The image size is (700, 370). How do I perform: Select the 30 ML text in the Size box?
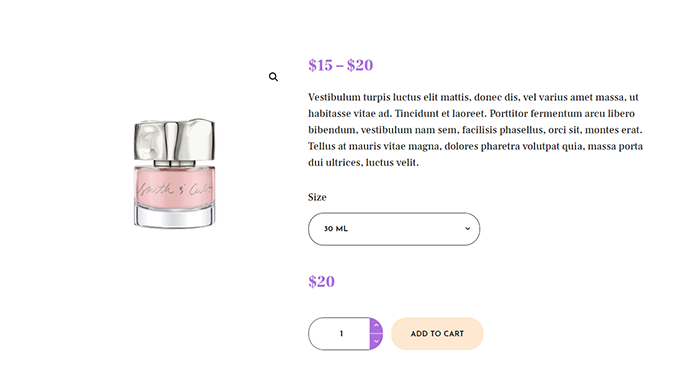336,229
